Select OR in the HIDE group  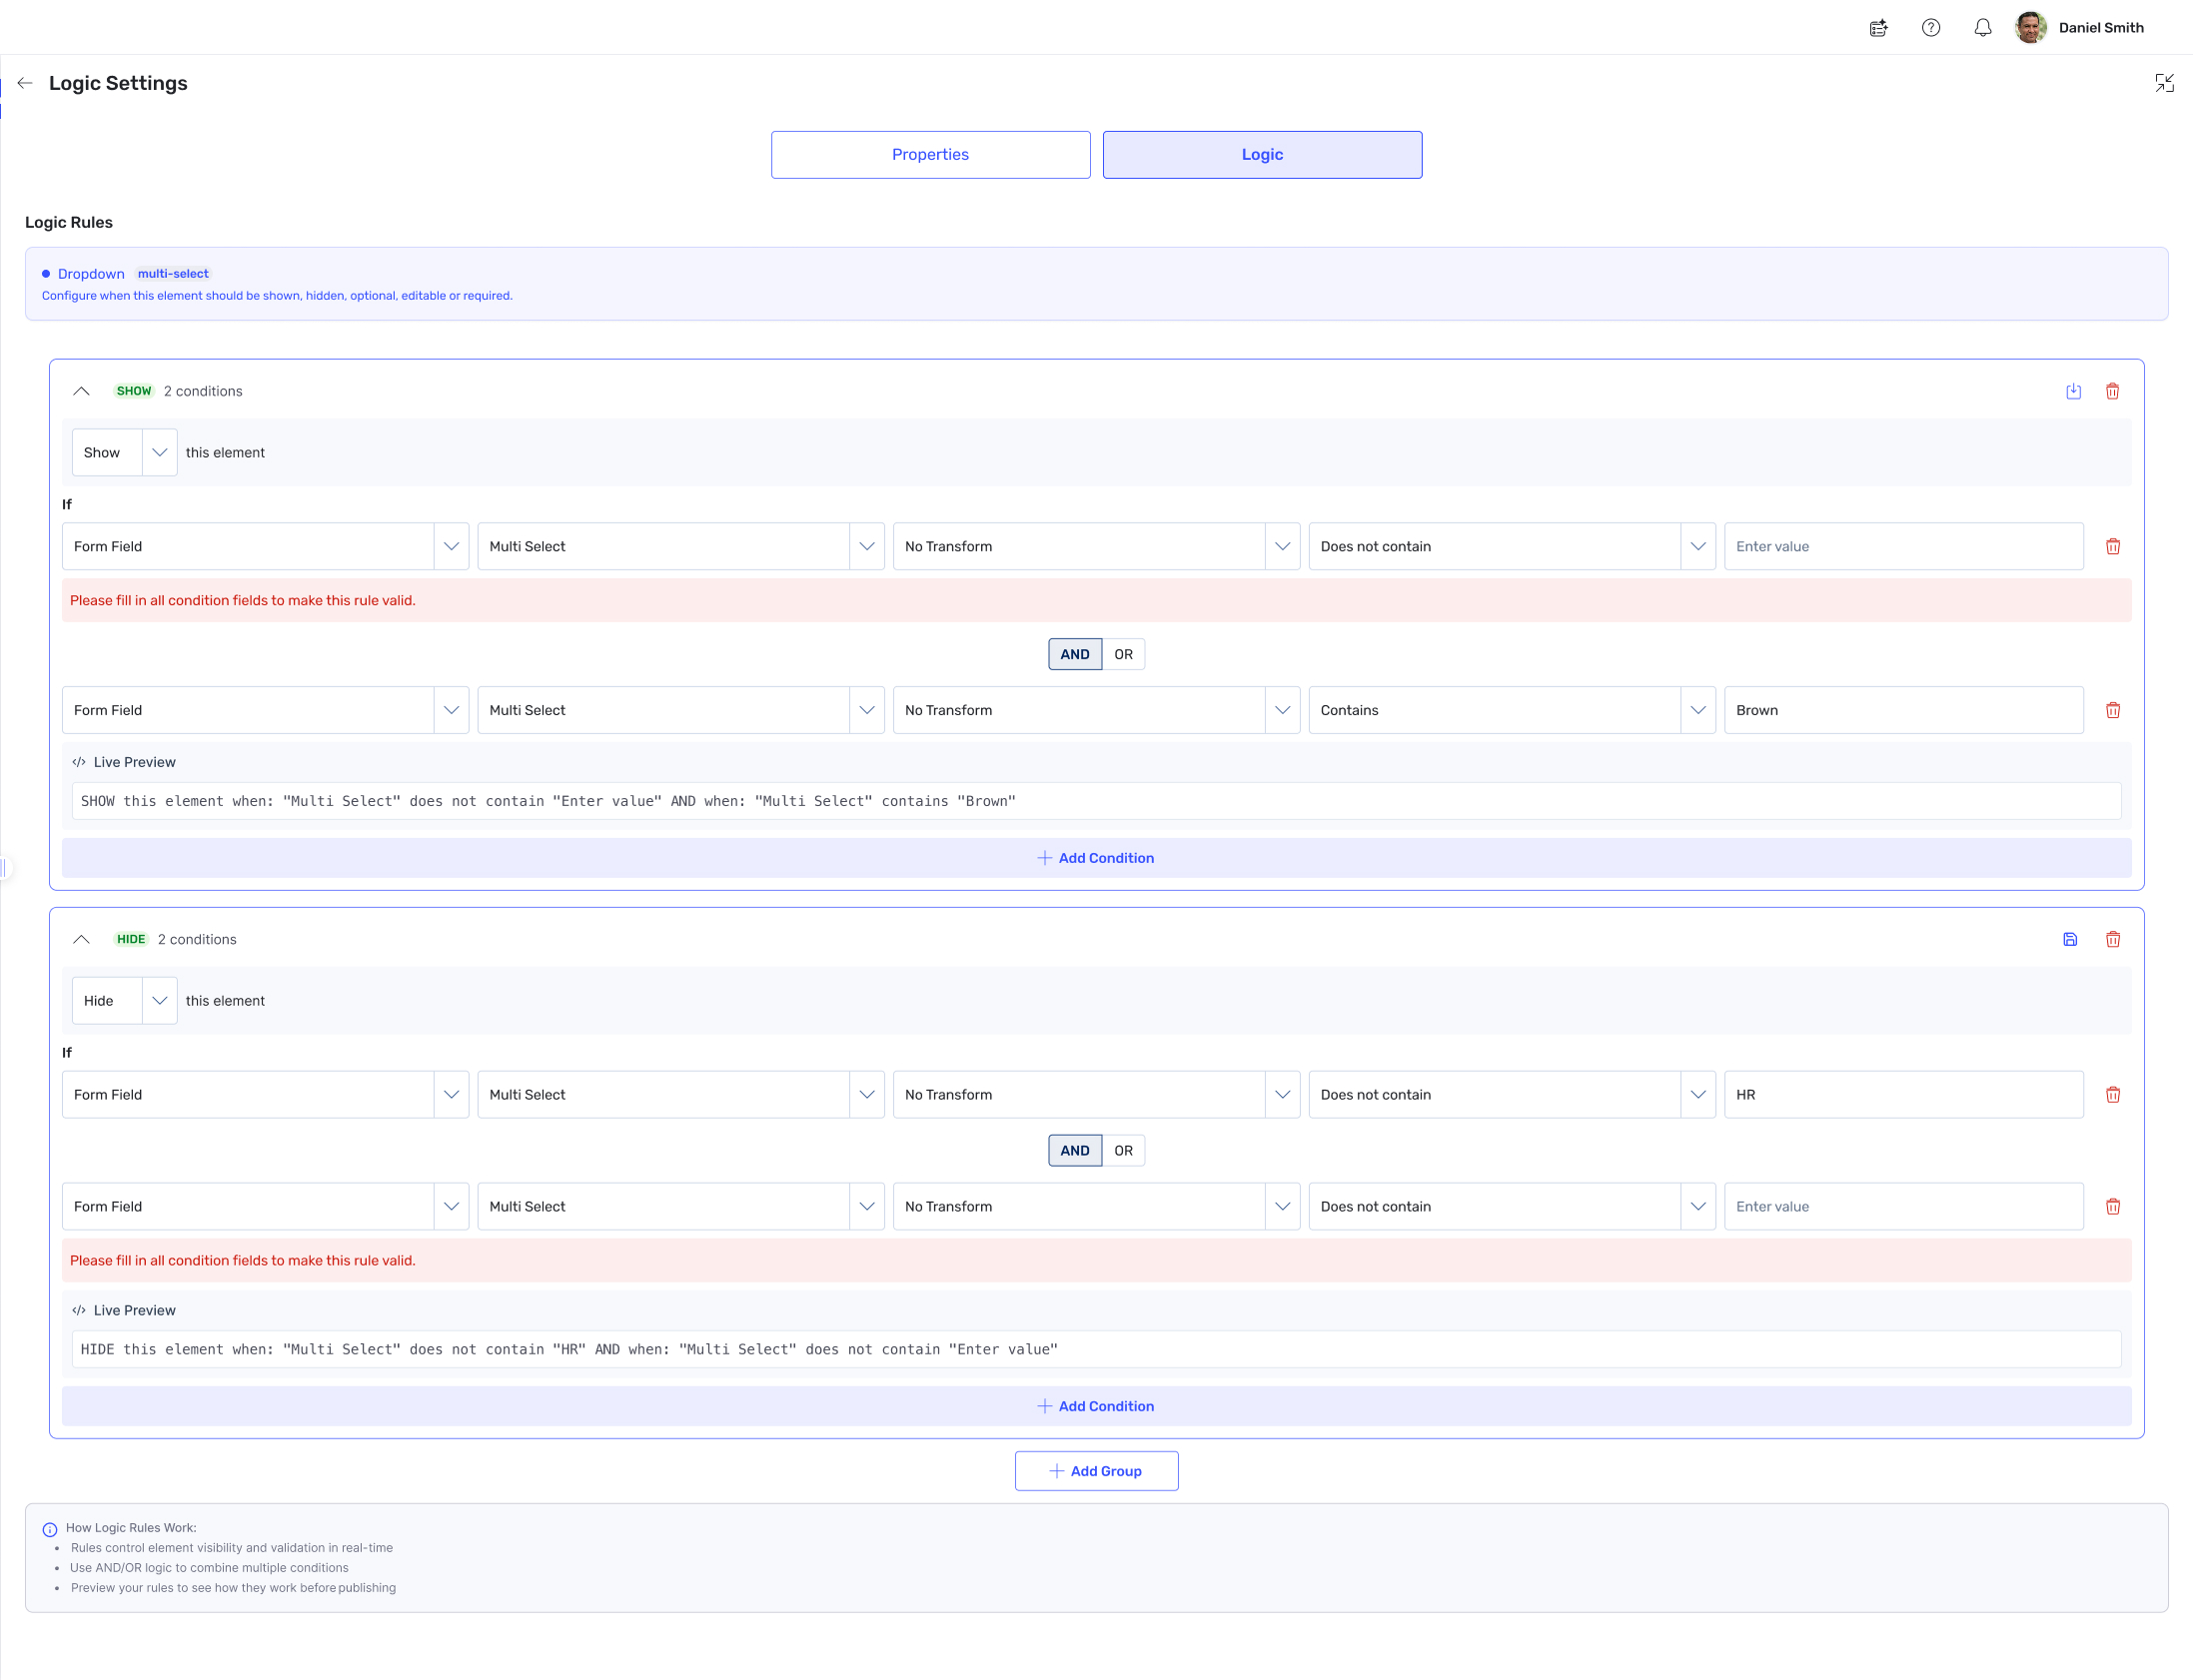(x=1123, y=1150)
